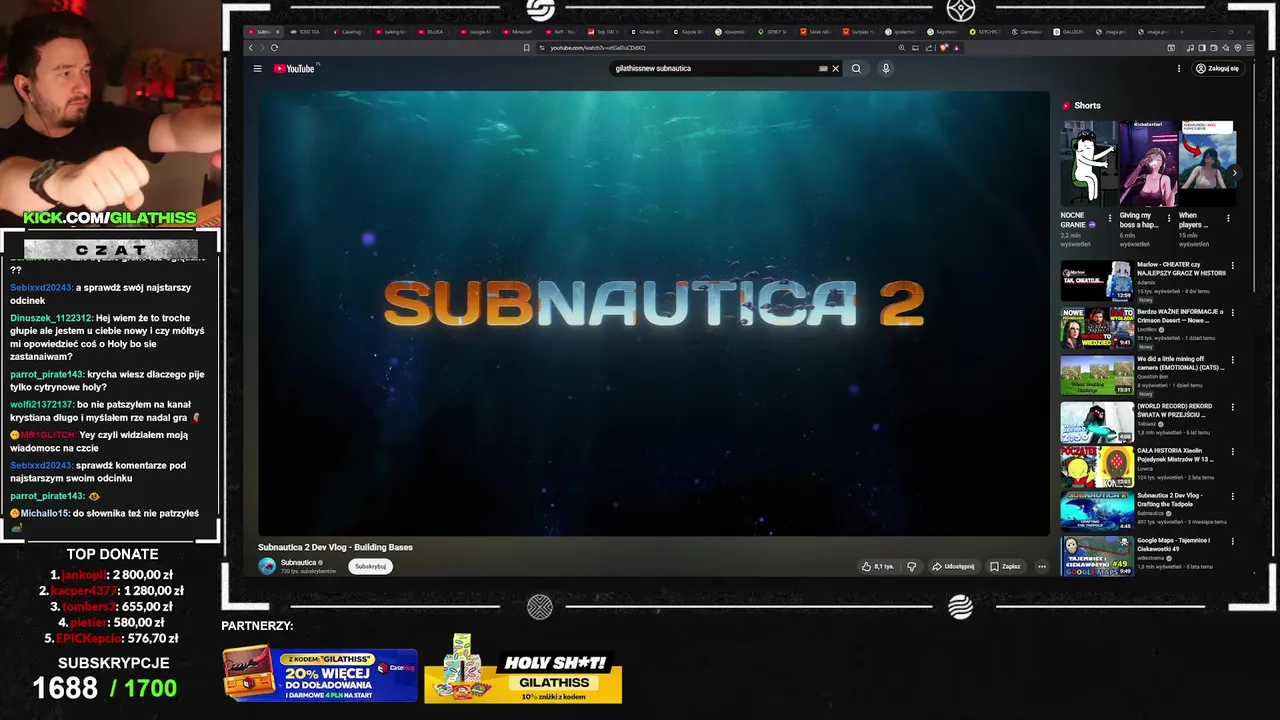Start voice search with the microphone icon
The height and width of the screenshot is (720, 1280).
point(885,69)
